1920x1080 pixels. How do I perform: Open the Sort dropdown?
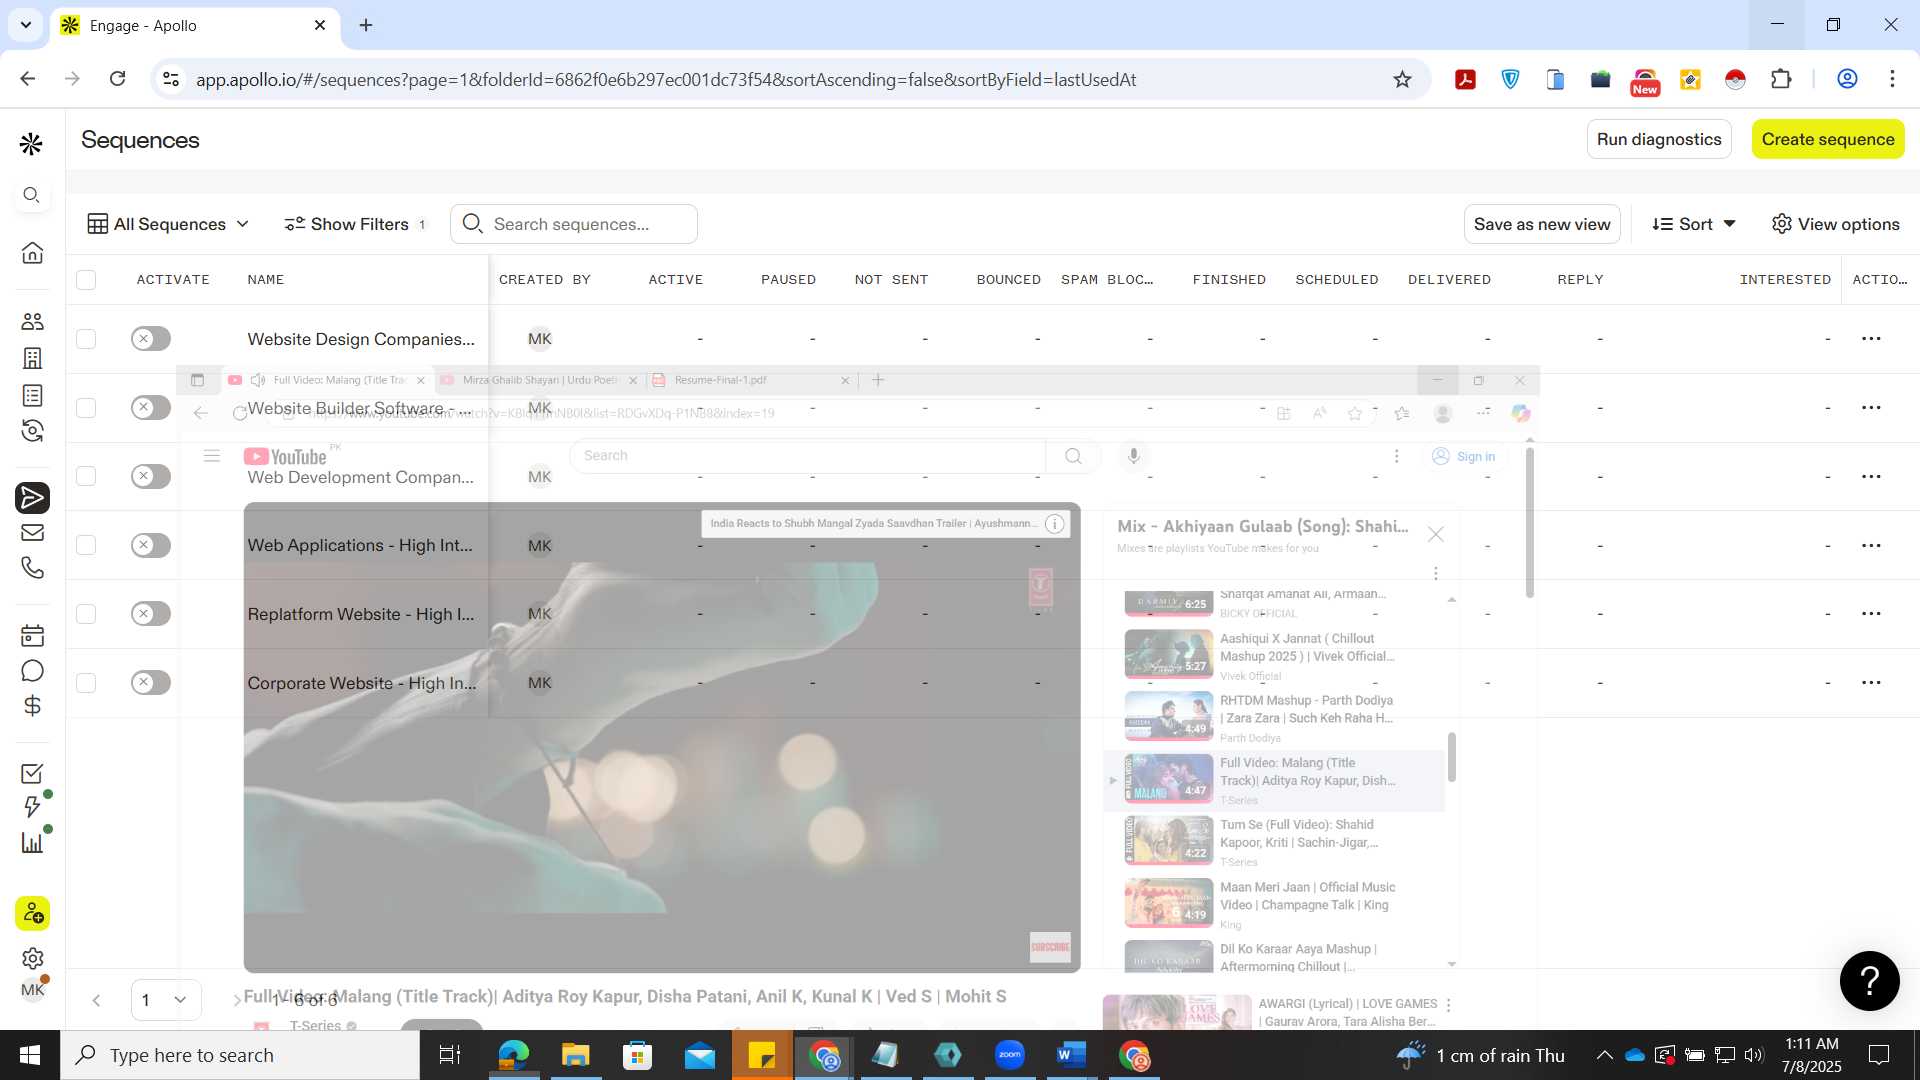coord(1694,224)
